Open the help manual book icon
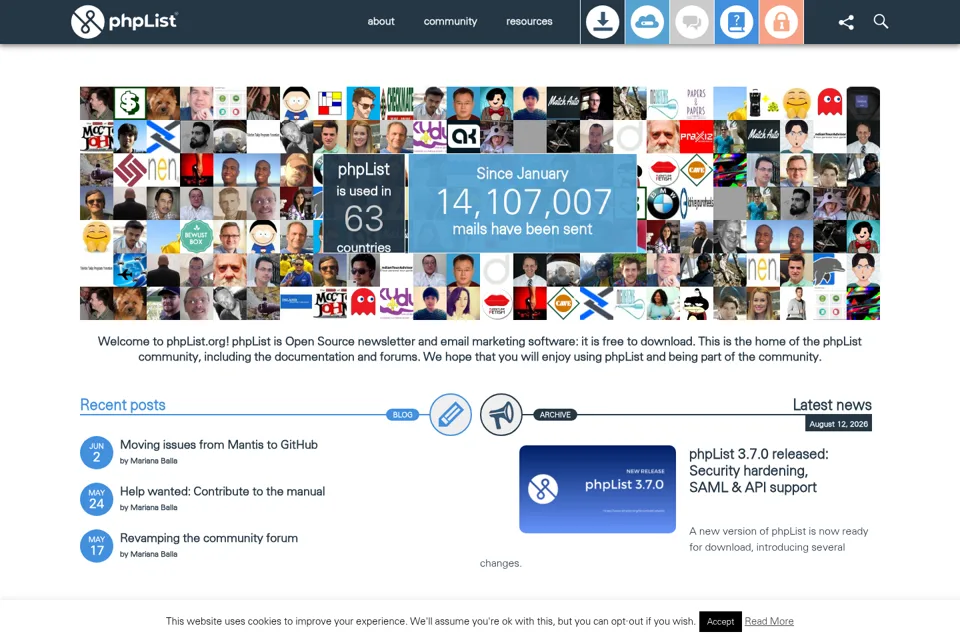The height and width of the screenshot is (640, 960). [737, 22]
